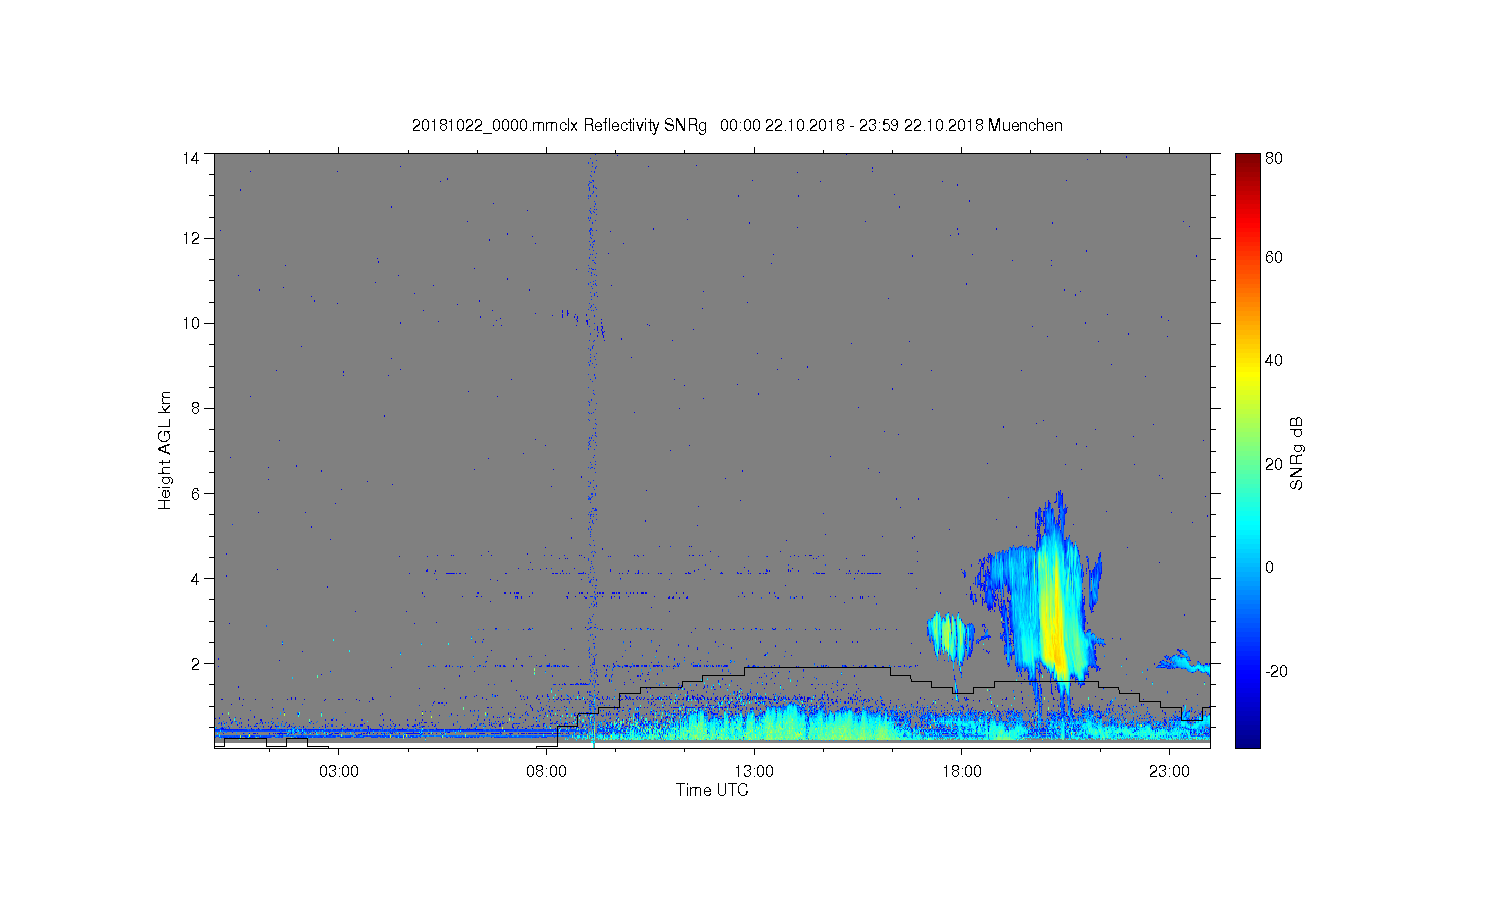Click the height axis tick label "2"
This screenshot has height=900, width=1500.
click(195, 663)
